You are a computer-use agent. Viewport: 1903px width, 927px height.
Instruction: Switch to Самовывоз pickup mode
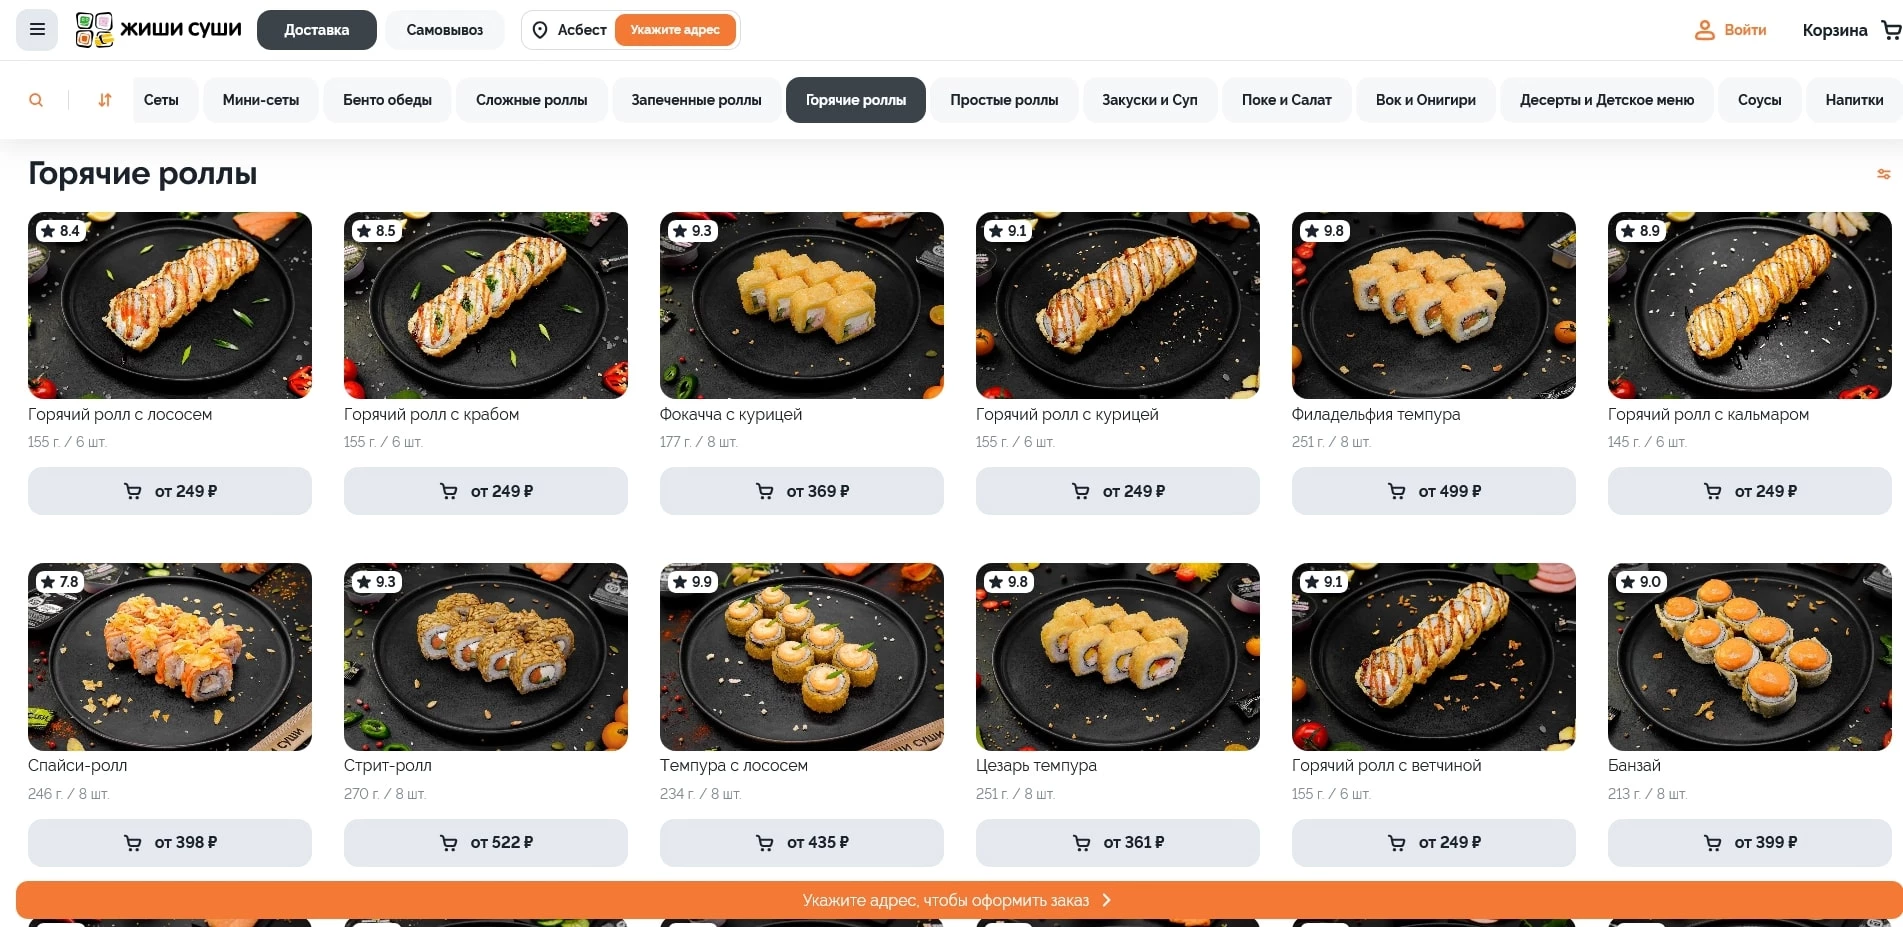tap(445, 30)
